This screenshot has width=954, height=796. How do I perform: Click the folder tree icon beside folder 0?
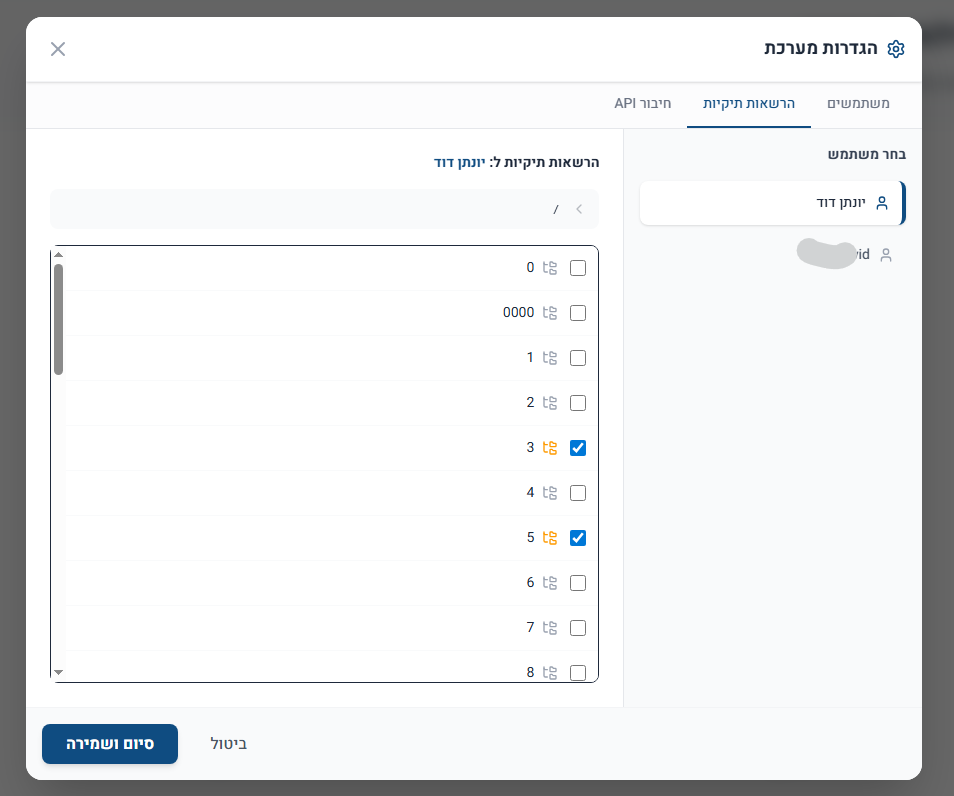pos(549,268)
